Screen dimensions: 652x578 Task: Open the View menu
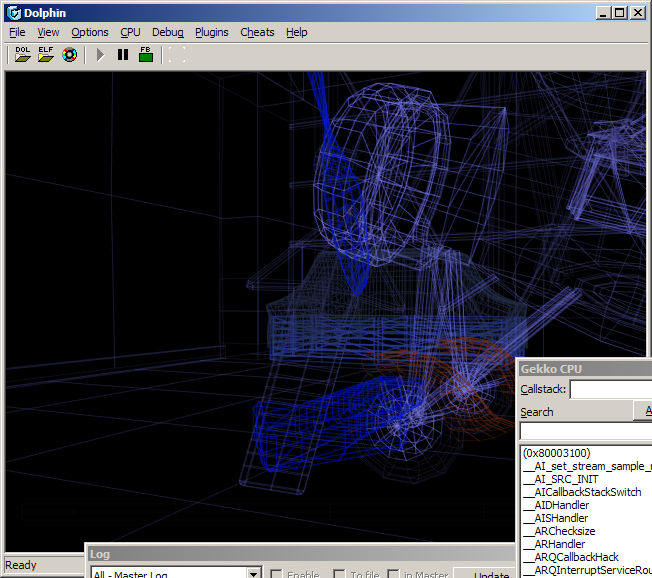(48, 32)
